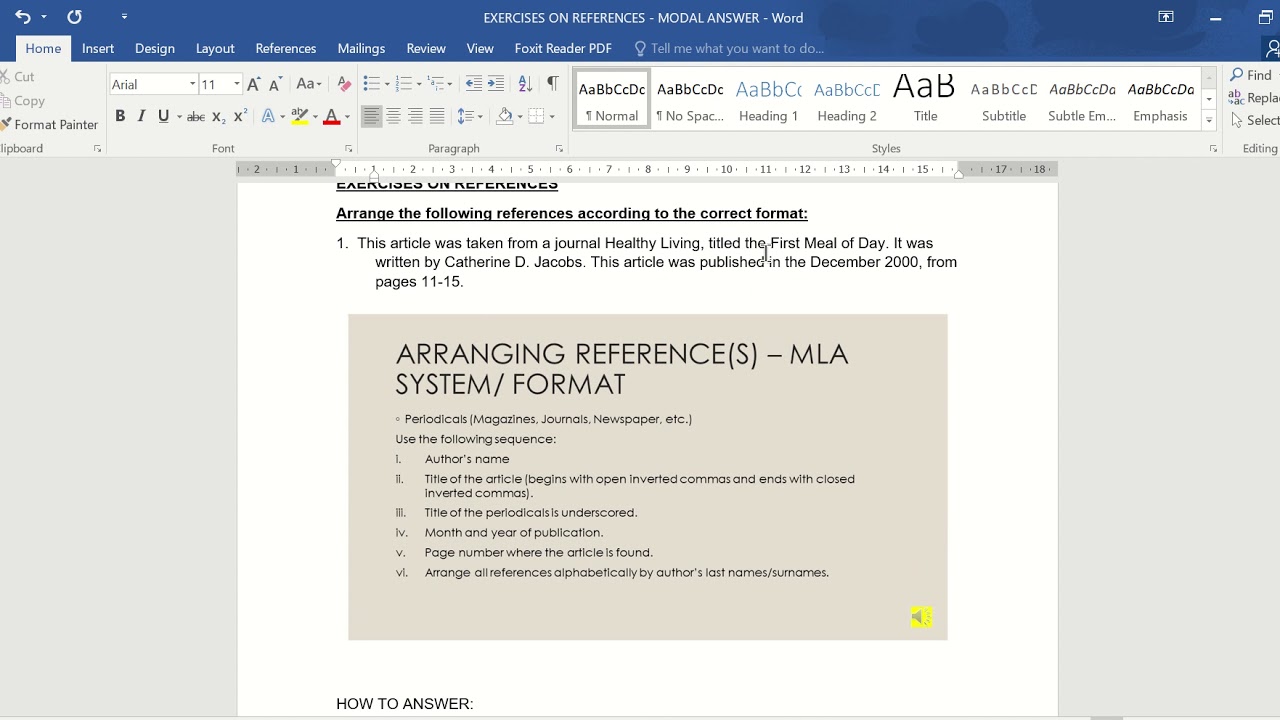Open the Insert tab
1280x720 pixels.
point(98,48)
